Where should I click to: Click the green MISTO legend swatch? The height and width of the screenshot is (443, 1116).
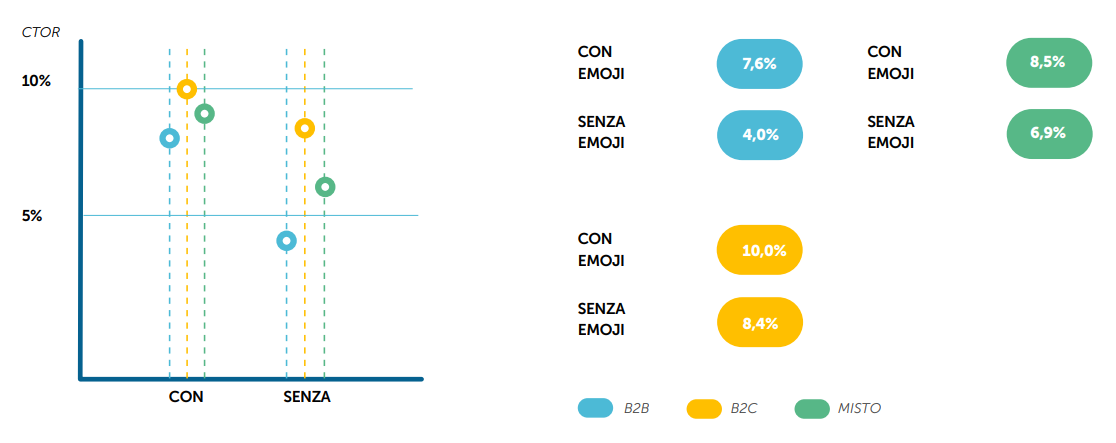click(x=811, y=408)
